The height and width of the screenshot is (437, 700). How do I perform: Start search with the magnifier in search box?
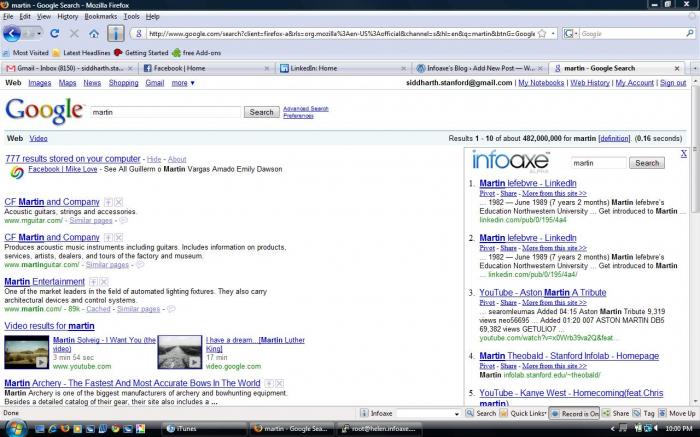(x=690, y=33)
